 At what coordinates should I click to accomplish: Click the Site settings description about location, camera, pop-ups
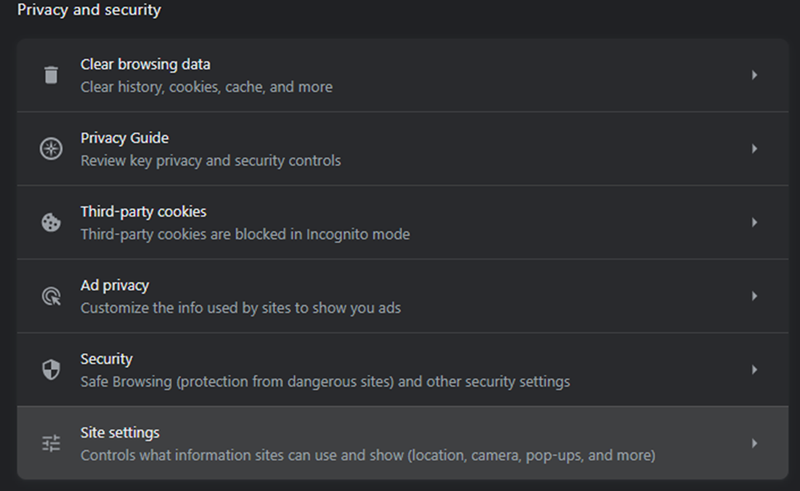(x=368, y=455)
